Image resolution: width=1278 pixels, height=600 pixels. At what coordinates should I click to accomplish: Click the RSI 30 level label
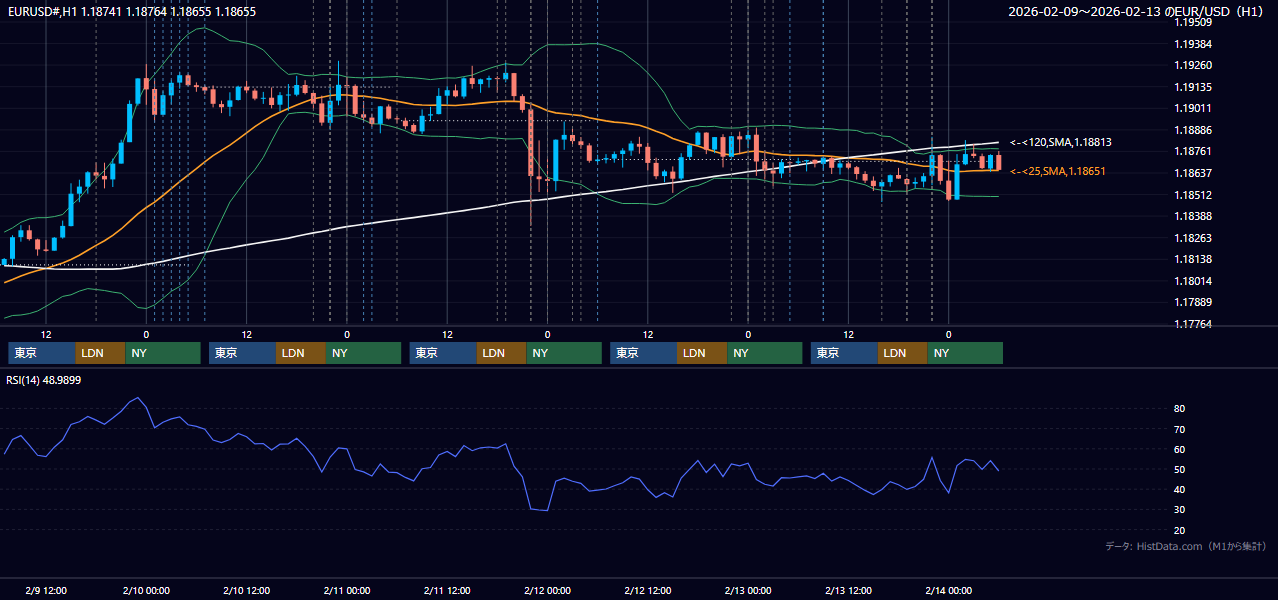pyautogui.click(x=1180, y=510)
